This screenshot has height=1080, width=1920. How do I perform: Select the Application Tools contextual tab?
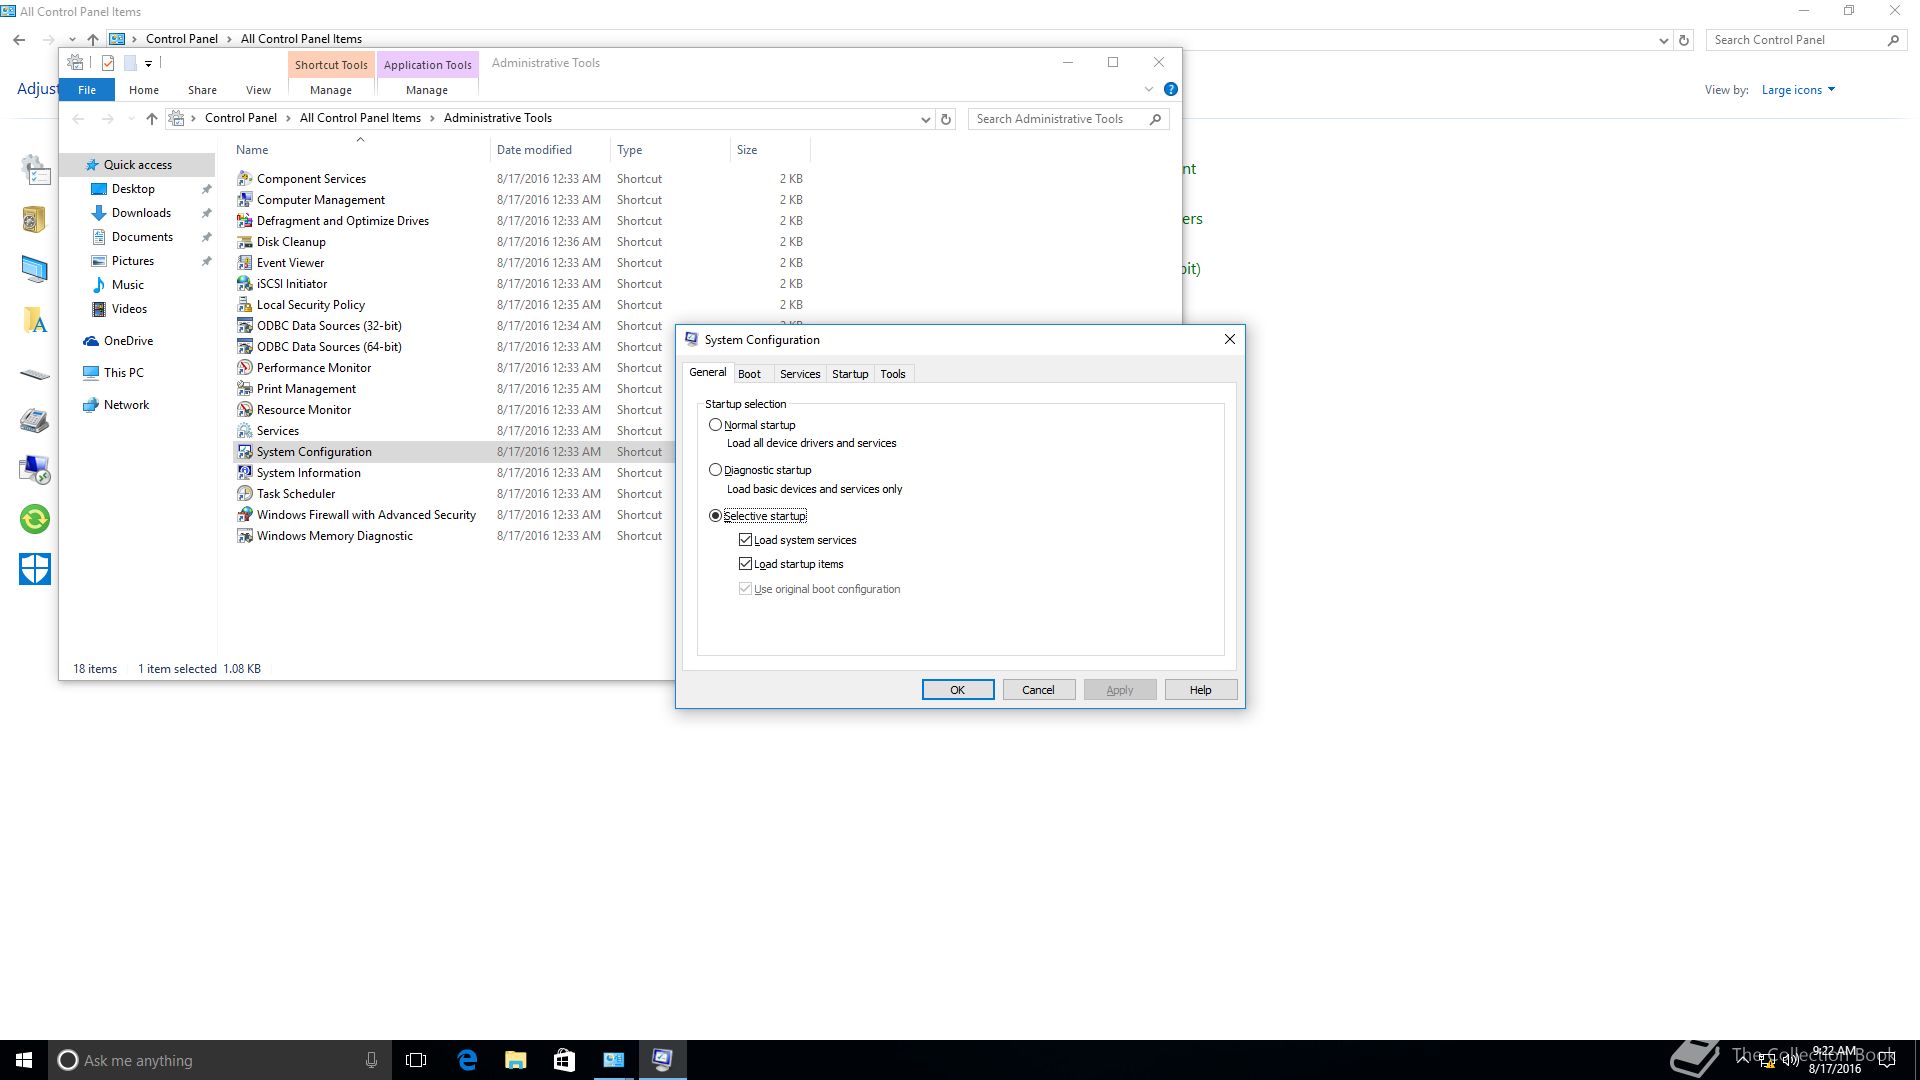[427, 65]
